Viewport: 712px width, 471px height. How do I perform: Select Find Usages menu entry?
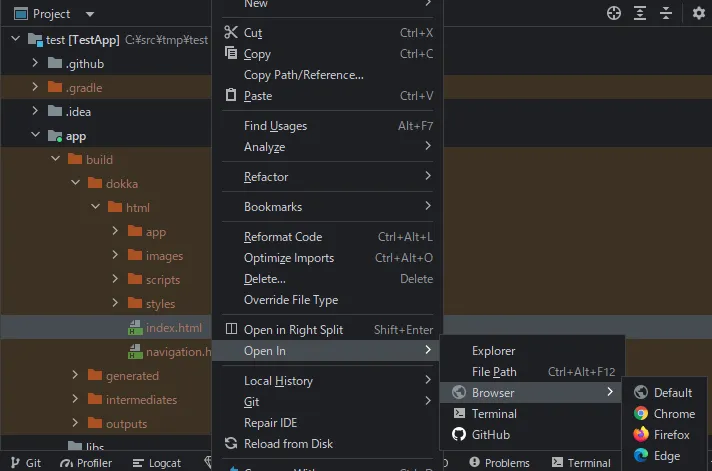click(x=275, y=126)
